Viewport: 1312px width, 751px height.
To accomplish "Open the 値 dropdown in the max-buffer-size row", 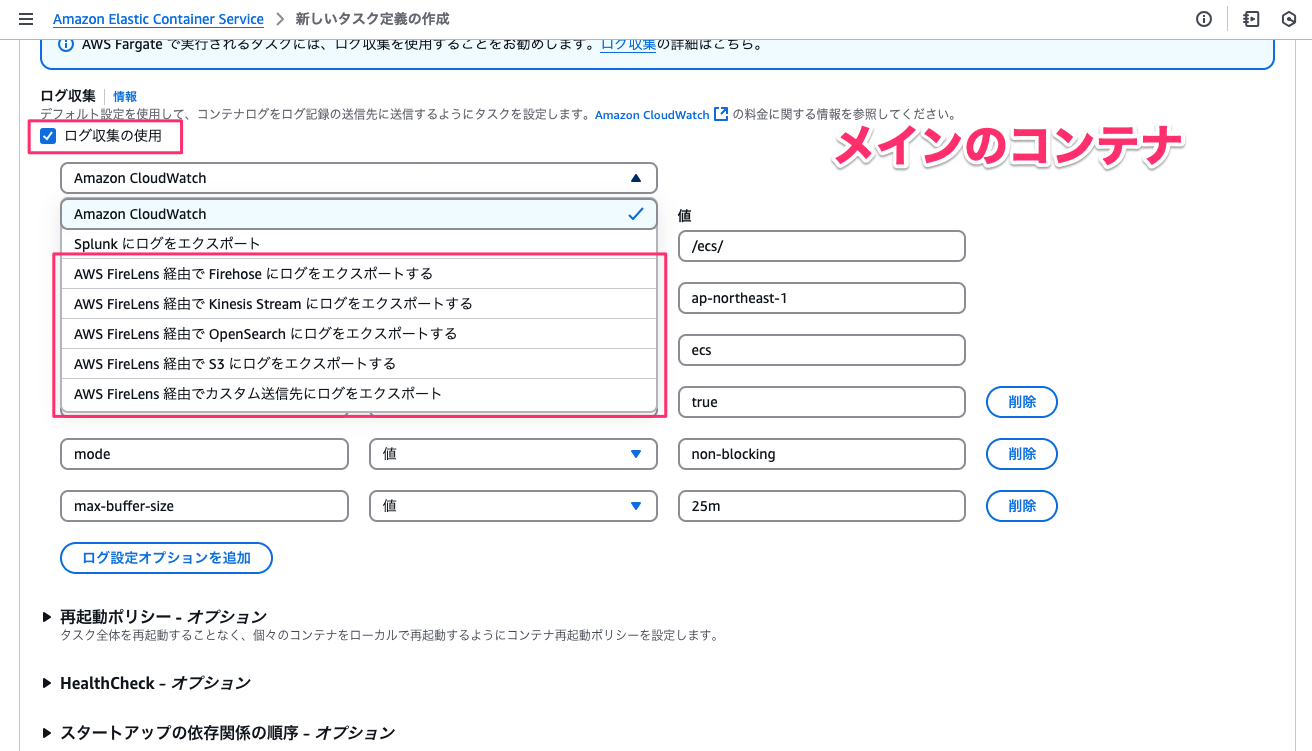I will point(513,506).
